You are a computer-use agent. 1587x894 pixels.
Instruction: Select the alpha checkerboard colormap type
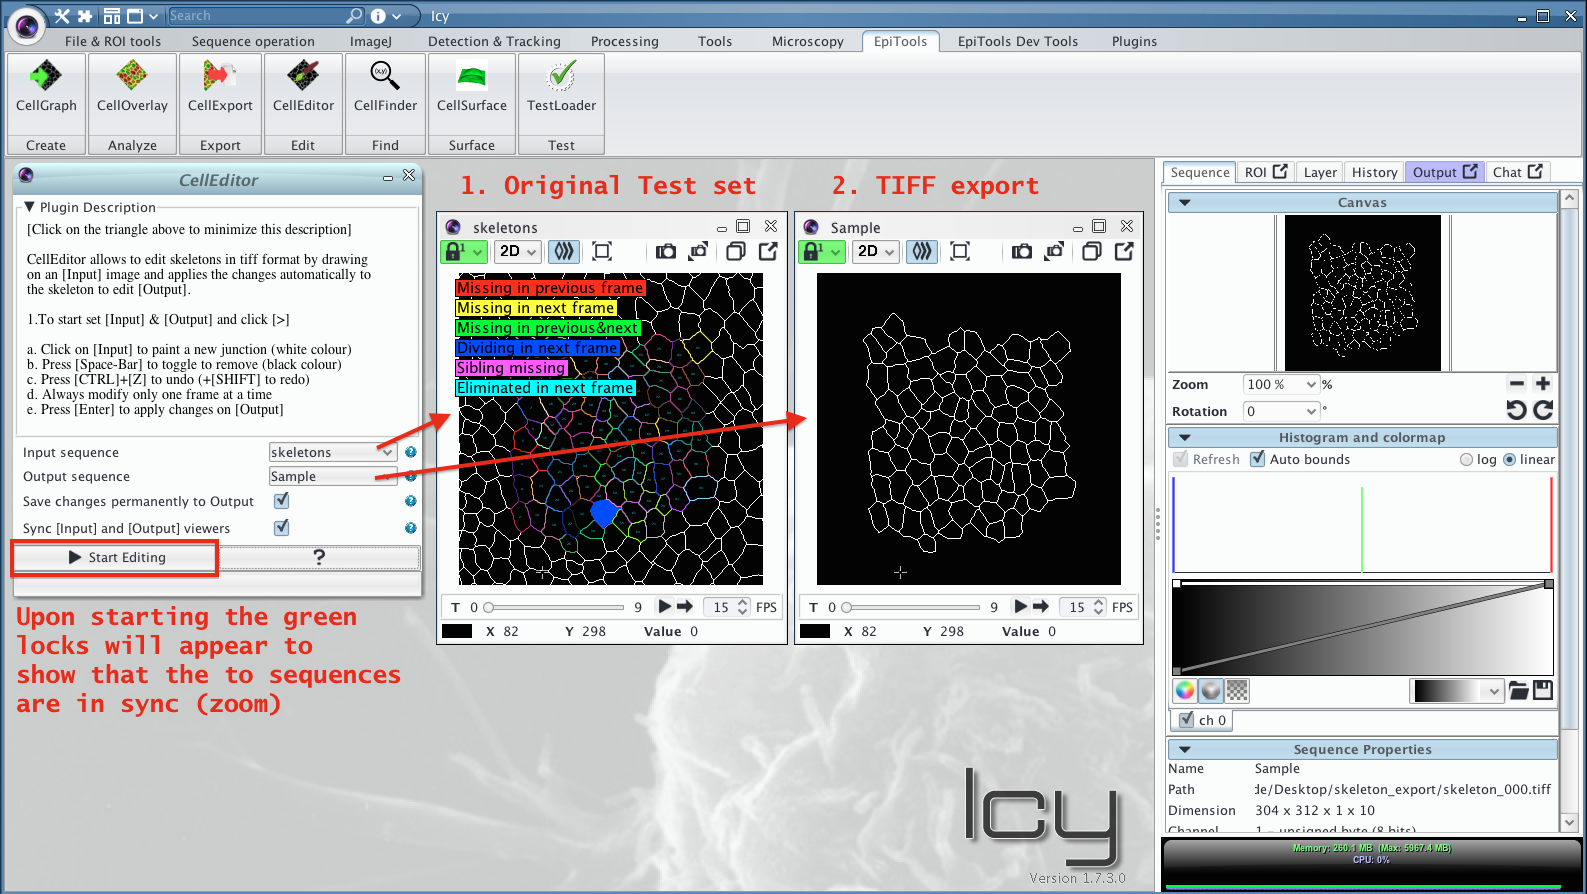click(1237, 691)
